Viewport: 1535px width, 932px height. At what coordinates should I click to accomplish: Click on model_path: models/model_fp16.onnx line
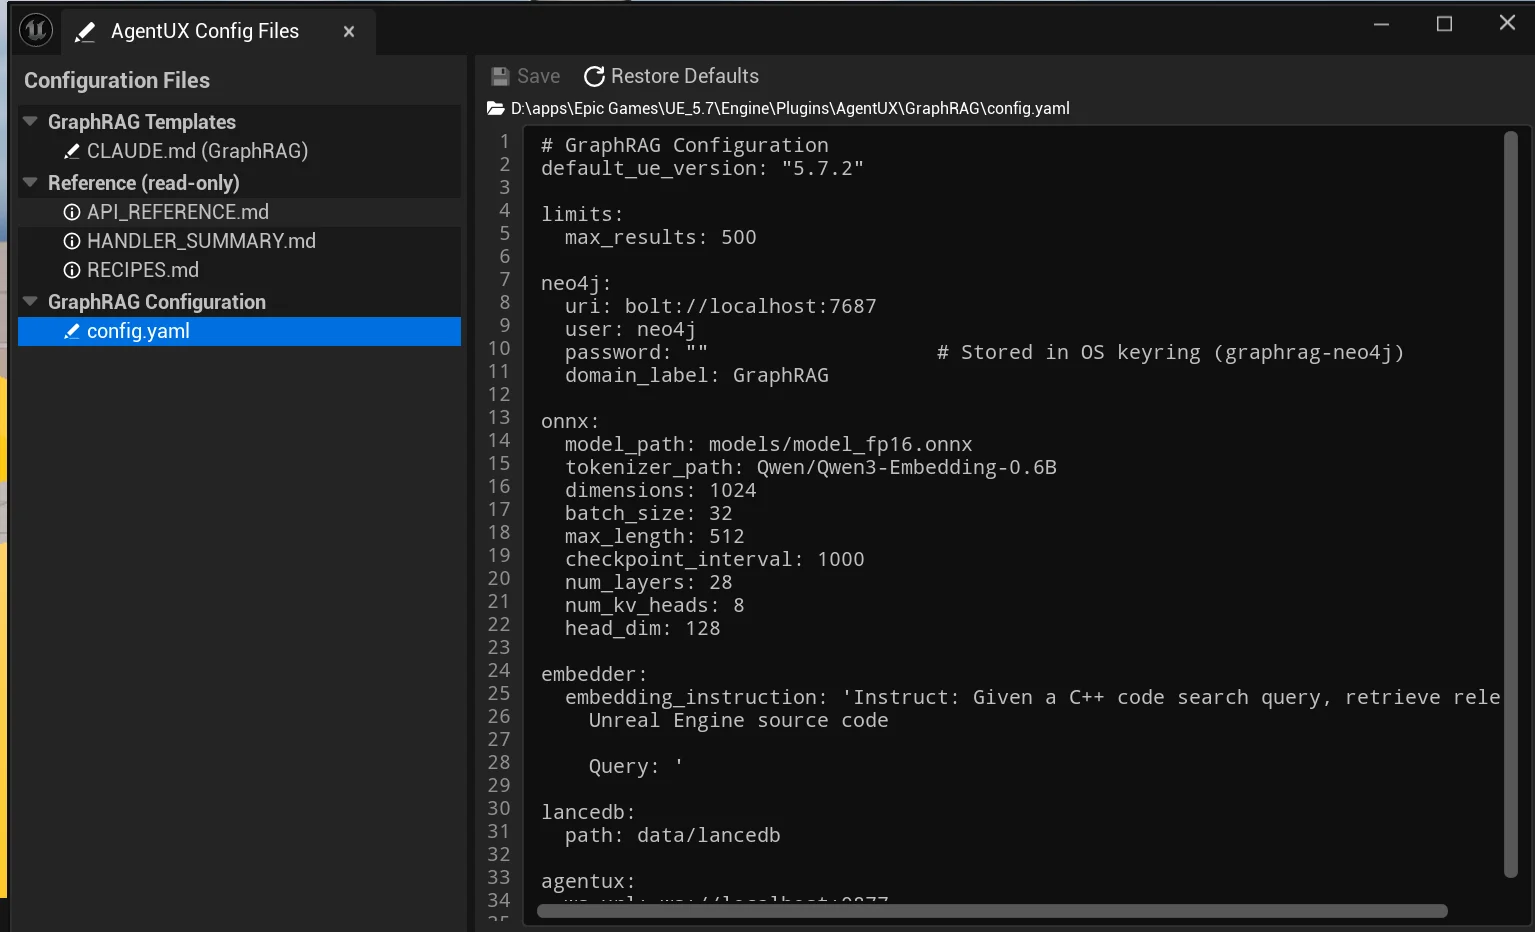click(769, 444)
